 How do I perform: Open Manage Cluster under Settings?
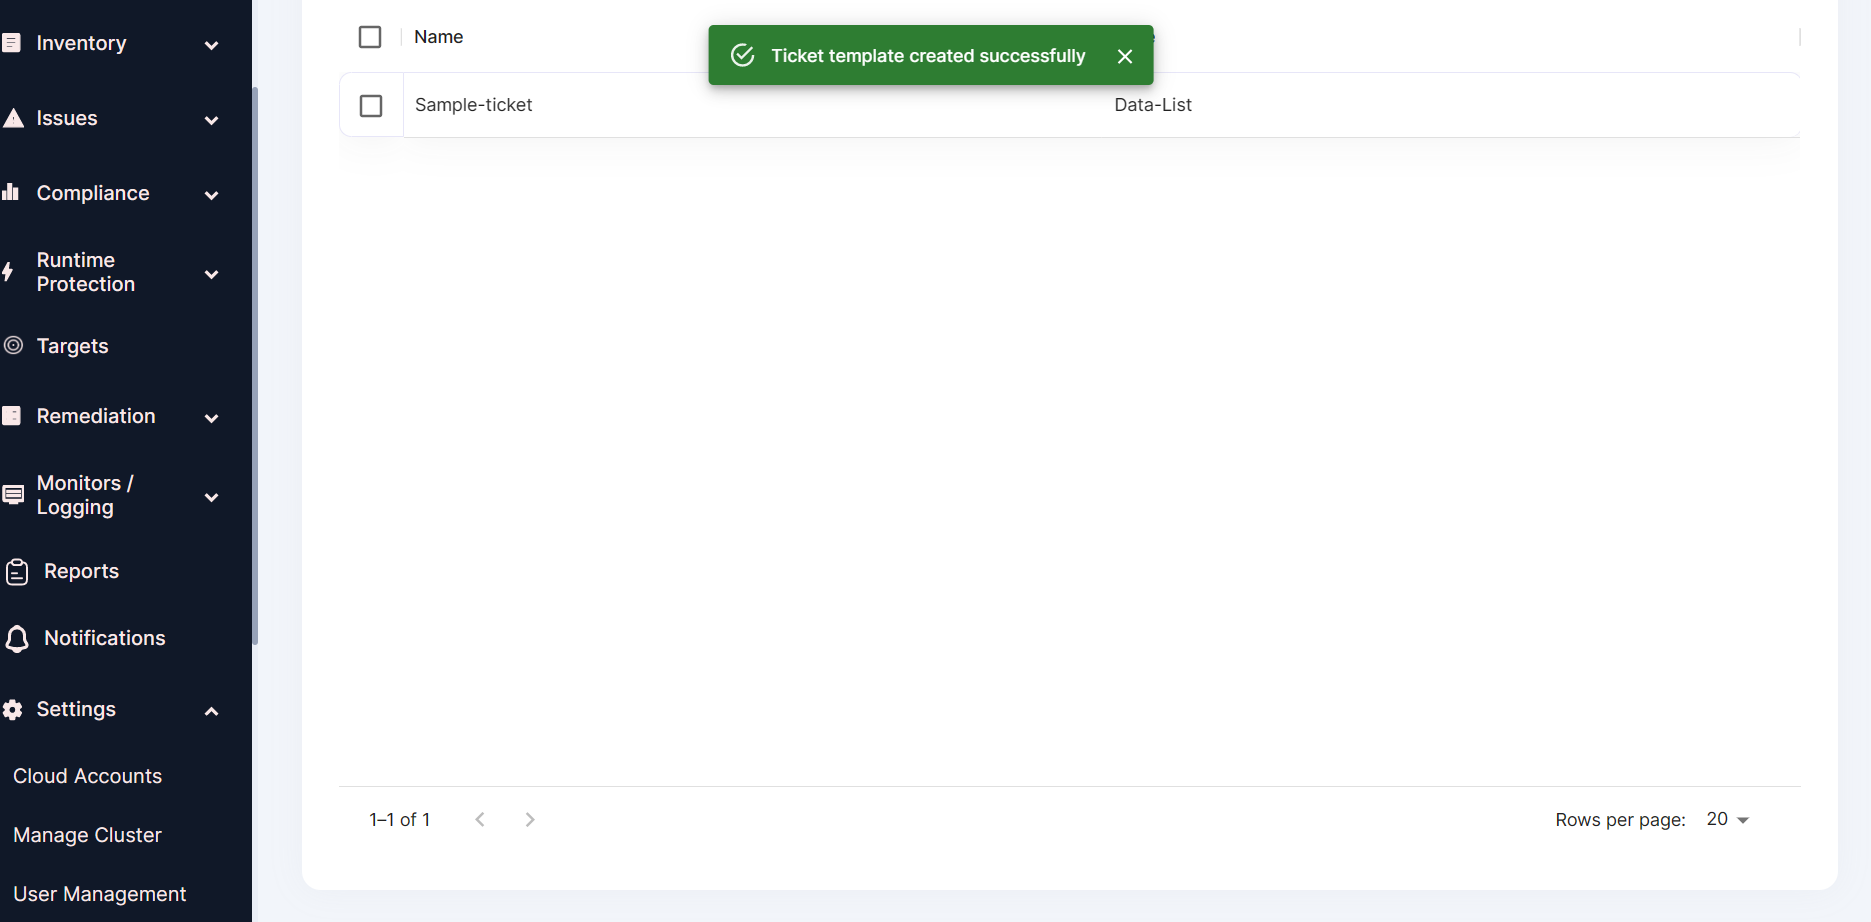tap(87, 835)
